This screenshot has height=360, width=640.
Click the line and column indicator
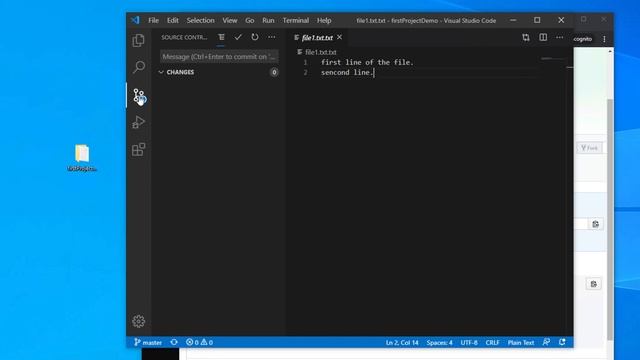click(x=402, y=342)
